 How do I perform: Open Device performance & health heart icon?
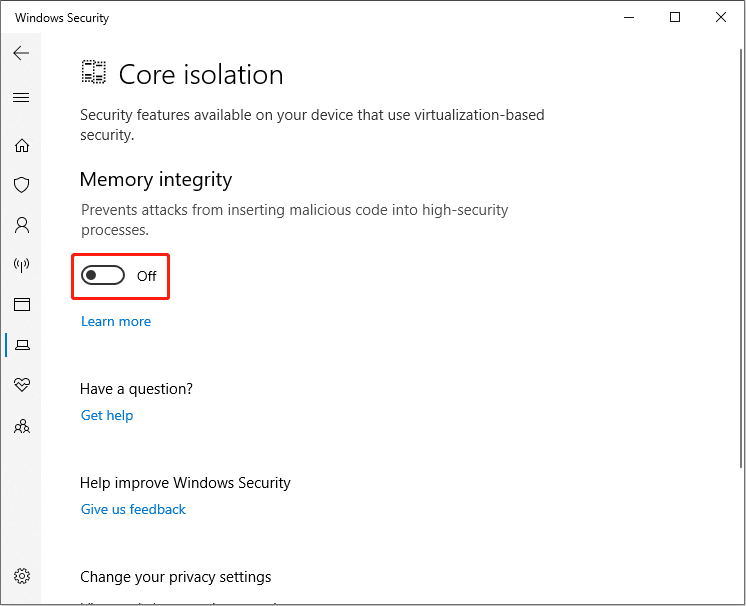tap(22, 384)
